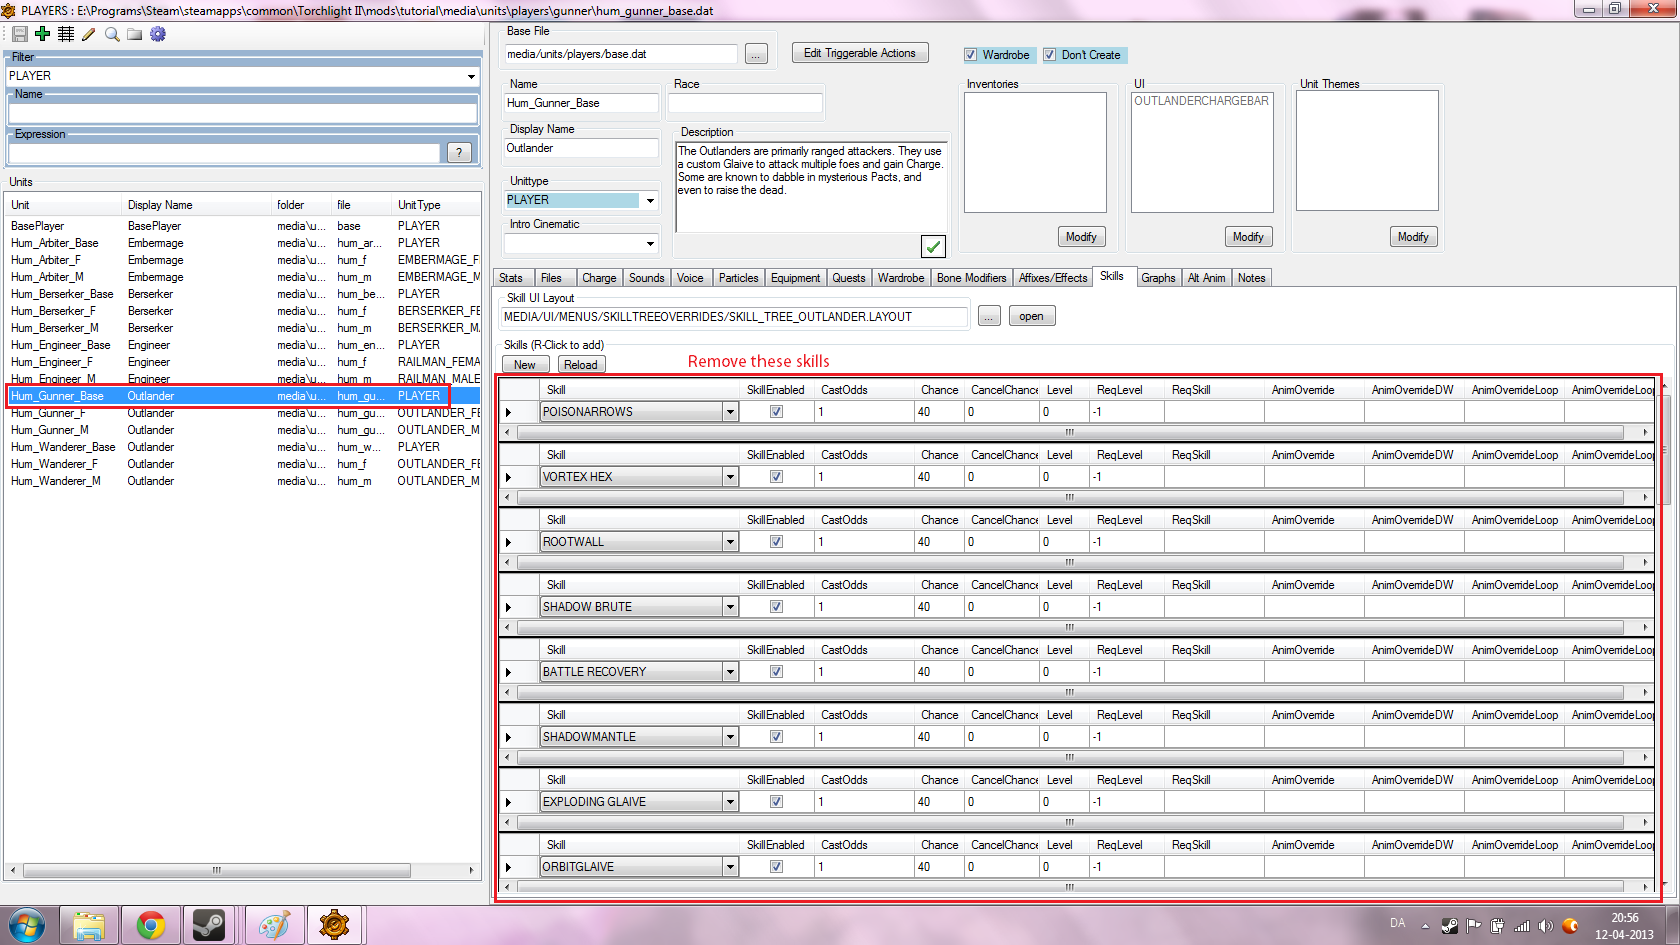Open folder icon in the toolbar
Image resolution: width=1680 pixels, height=945 pixels.
coord(134,34)
